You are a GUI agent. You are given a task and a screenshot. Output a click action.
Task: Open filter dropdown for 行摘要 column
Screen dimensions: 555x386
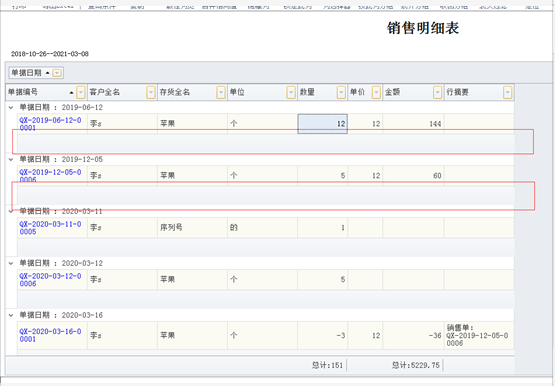[508, 92]
